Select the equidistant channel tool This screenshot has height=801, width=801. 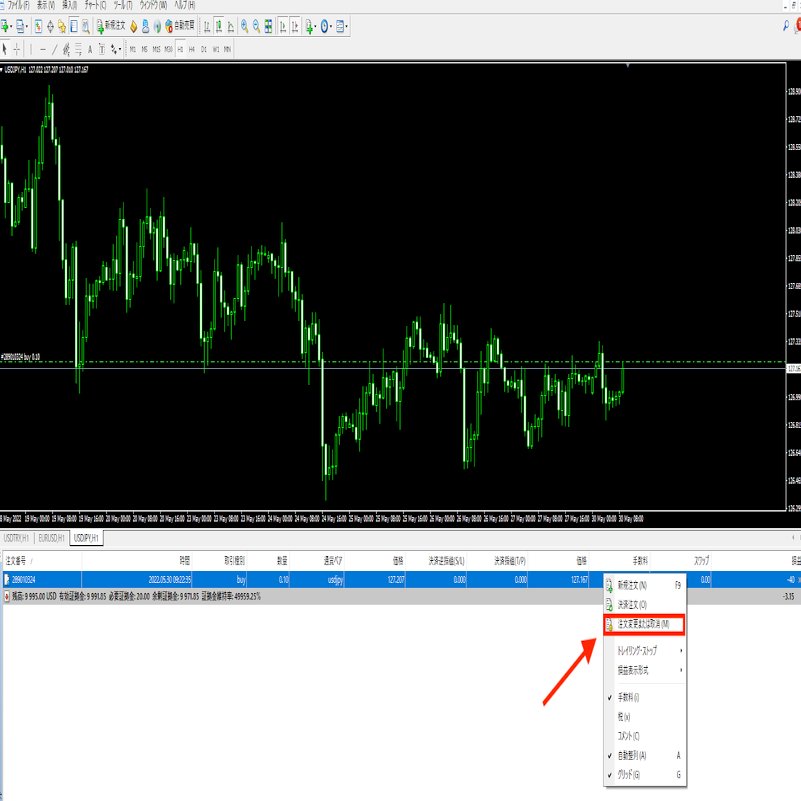pos(66,49)
